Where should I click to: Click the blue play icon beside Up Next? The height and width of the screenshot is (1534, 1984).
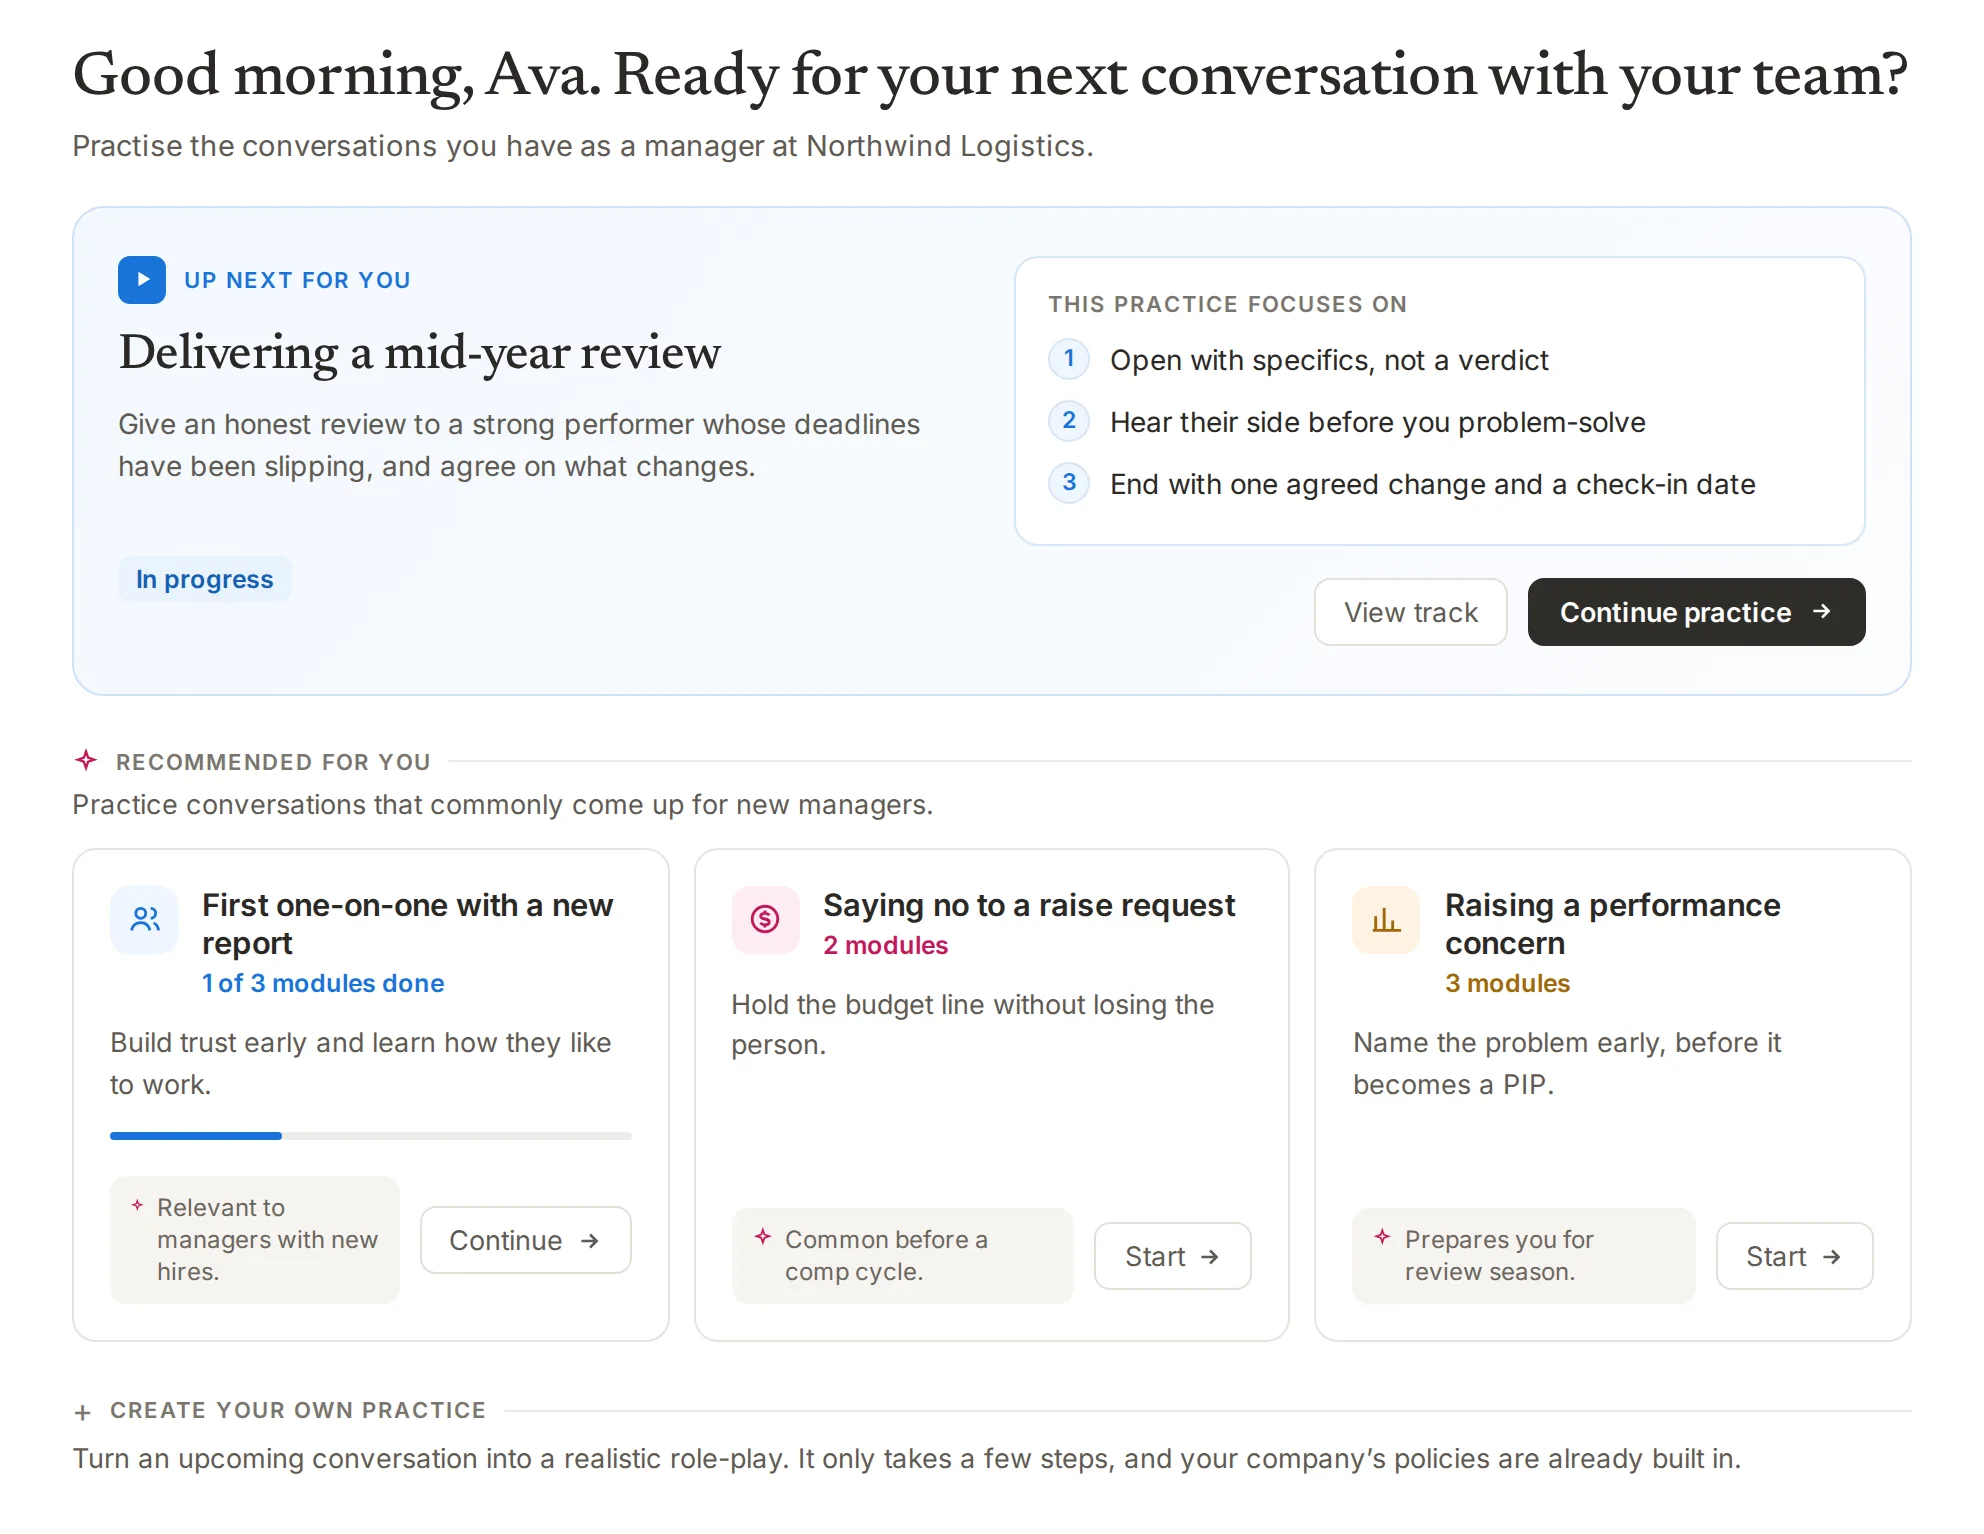click(142, 280)
